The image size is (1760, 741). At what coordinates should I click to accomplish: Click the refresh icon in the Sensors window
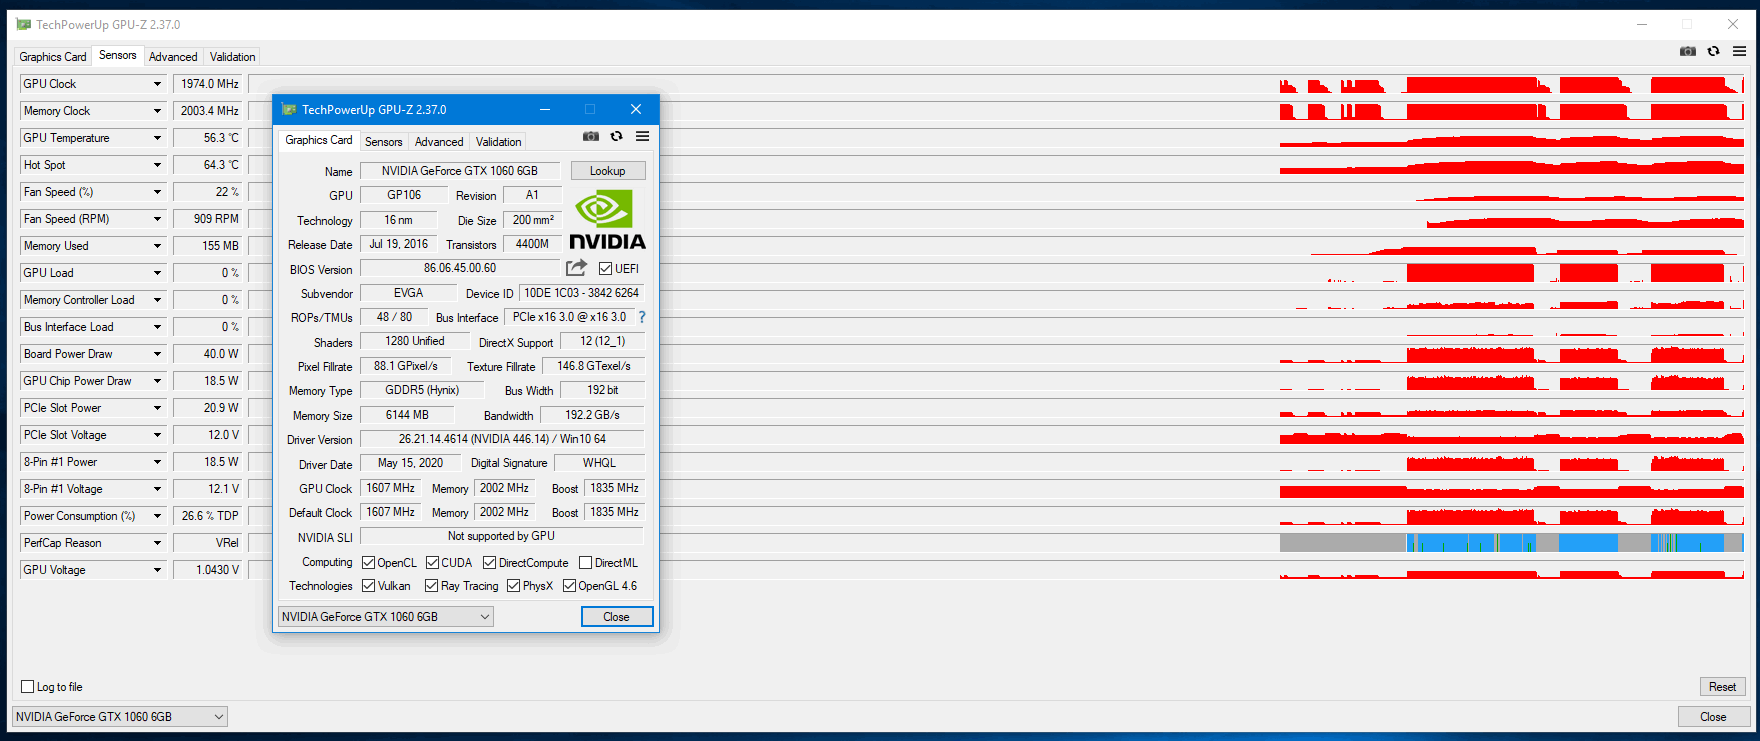click(1714, 51)
